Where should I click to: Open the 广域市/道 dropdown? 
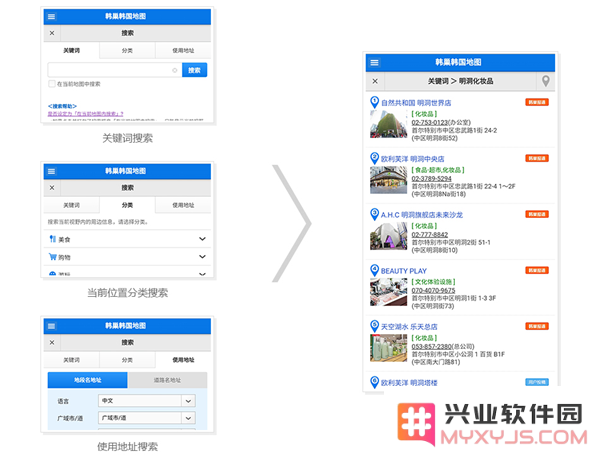pos(147,418)
